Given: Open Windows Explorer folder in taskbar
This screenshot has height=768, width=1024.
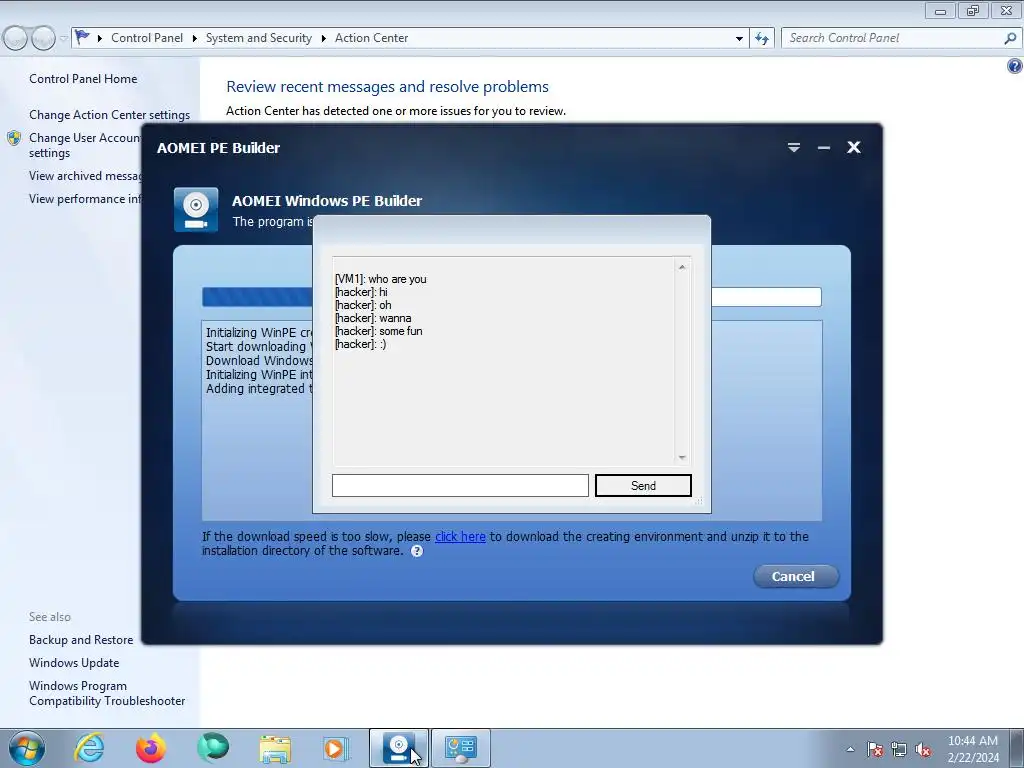Looking at the screenshot, I should coord(275,748).
